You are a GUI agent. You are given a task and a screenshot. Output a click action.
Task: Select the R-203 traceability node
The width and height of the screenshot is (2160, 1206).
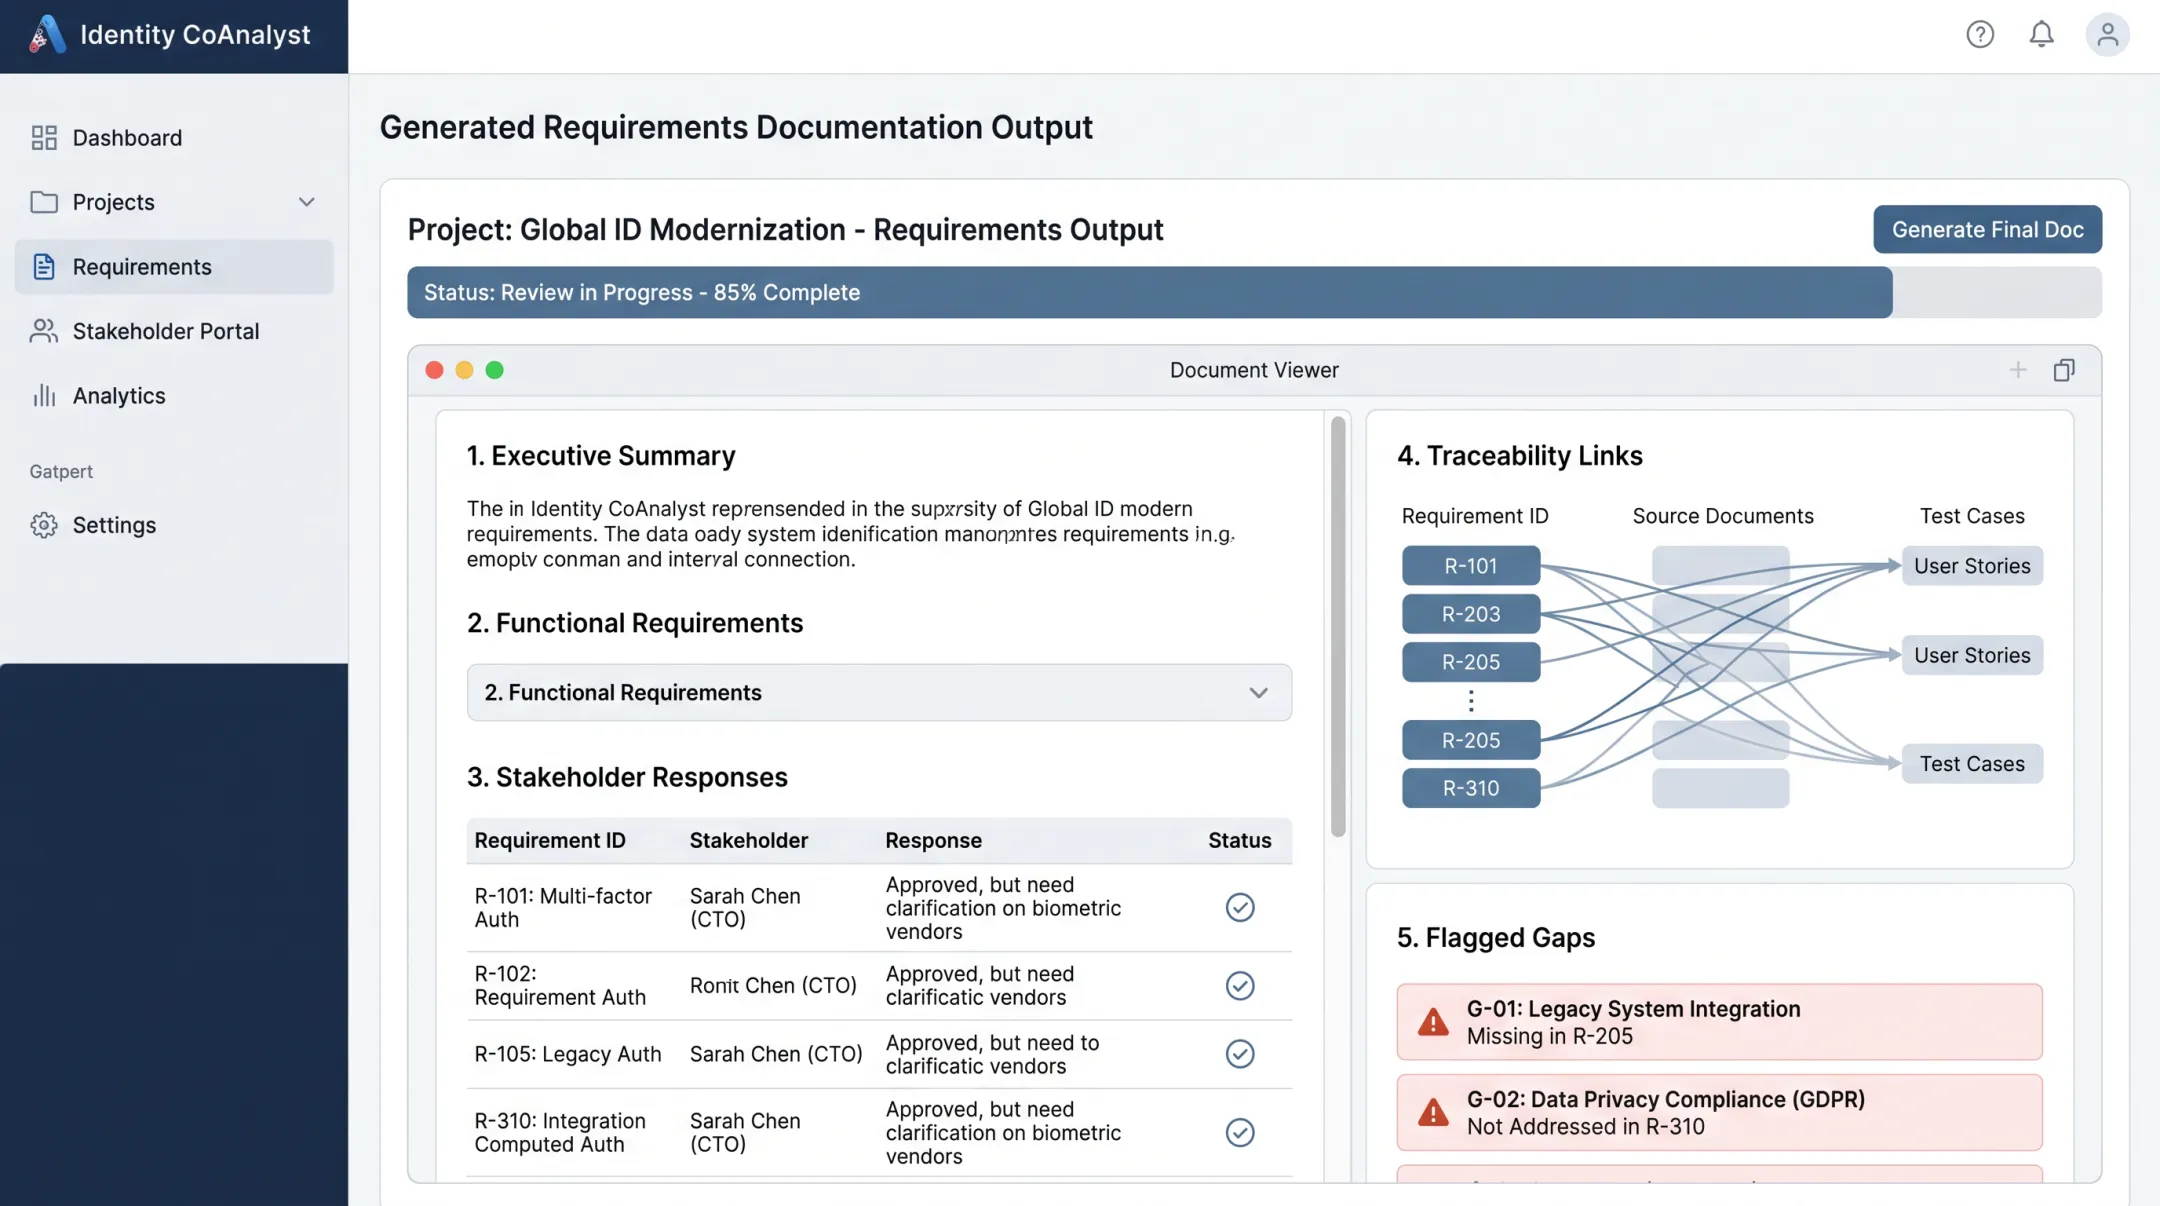pos(1471,614)
